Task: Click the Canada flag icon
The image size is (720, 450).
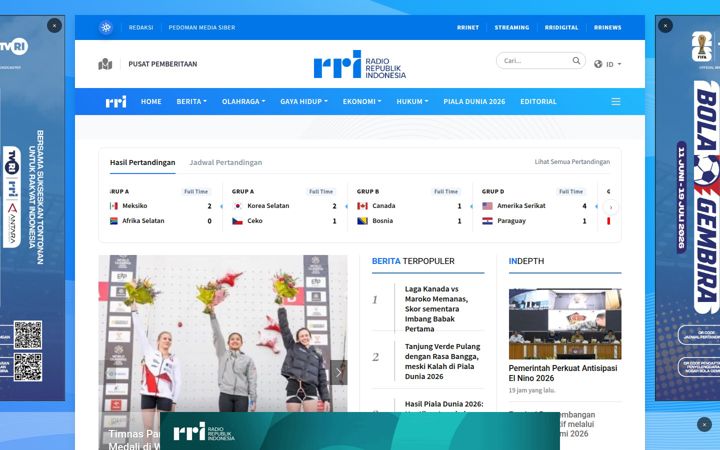Action: click(362, 206)
